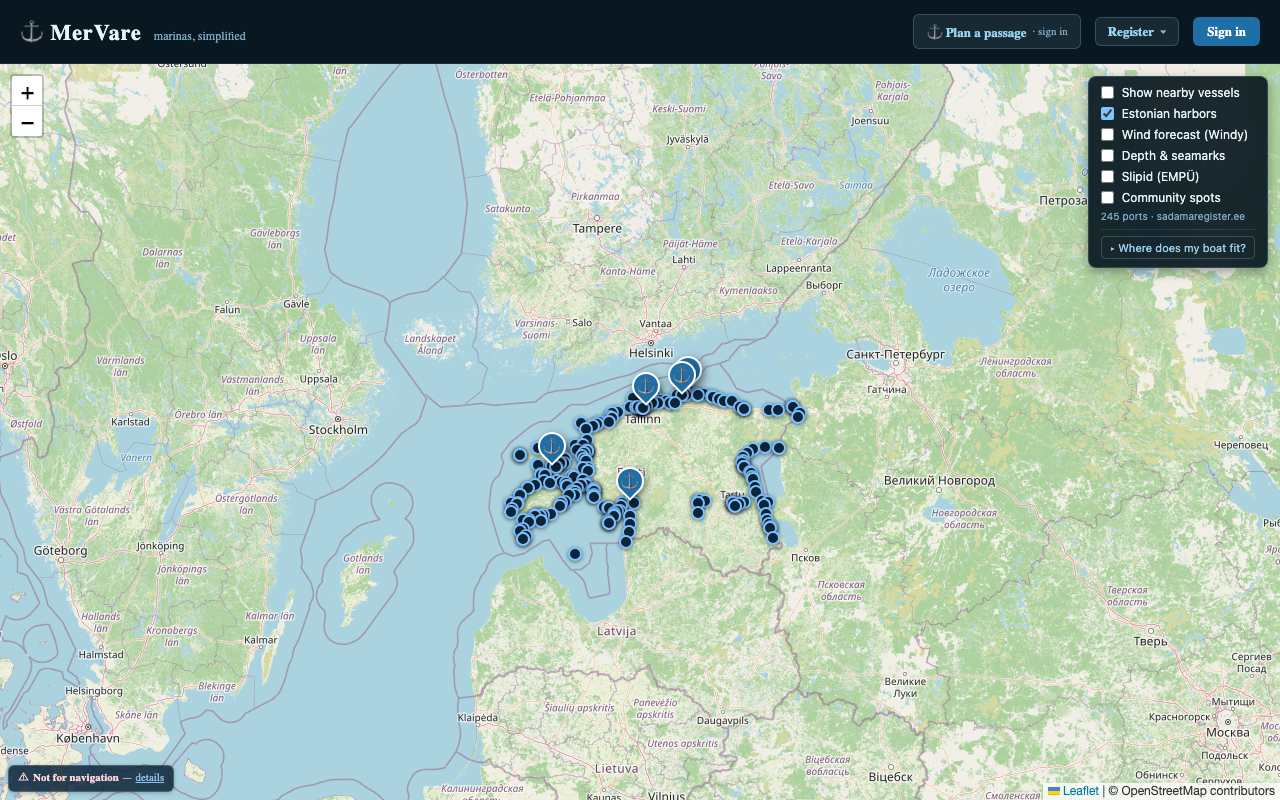Enable Show nearby vessels
The width and height of the screenshot is (1280, 800).
coord(1108,93)
